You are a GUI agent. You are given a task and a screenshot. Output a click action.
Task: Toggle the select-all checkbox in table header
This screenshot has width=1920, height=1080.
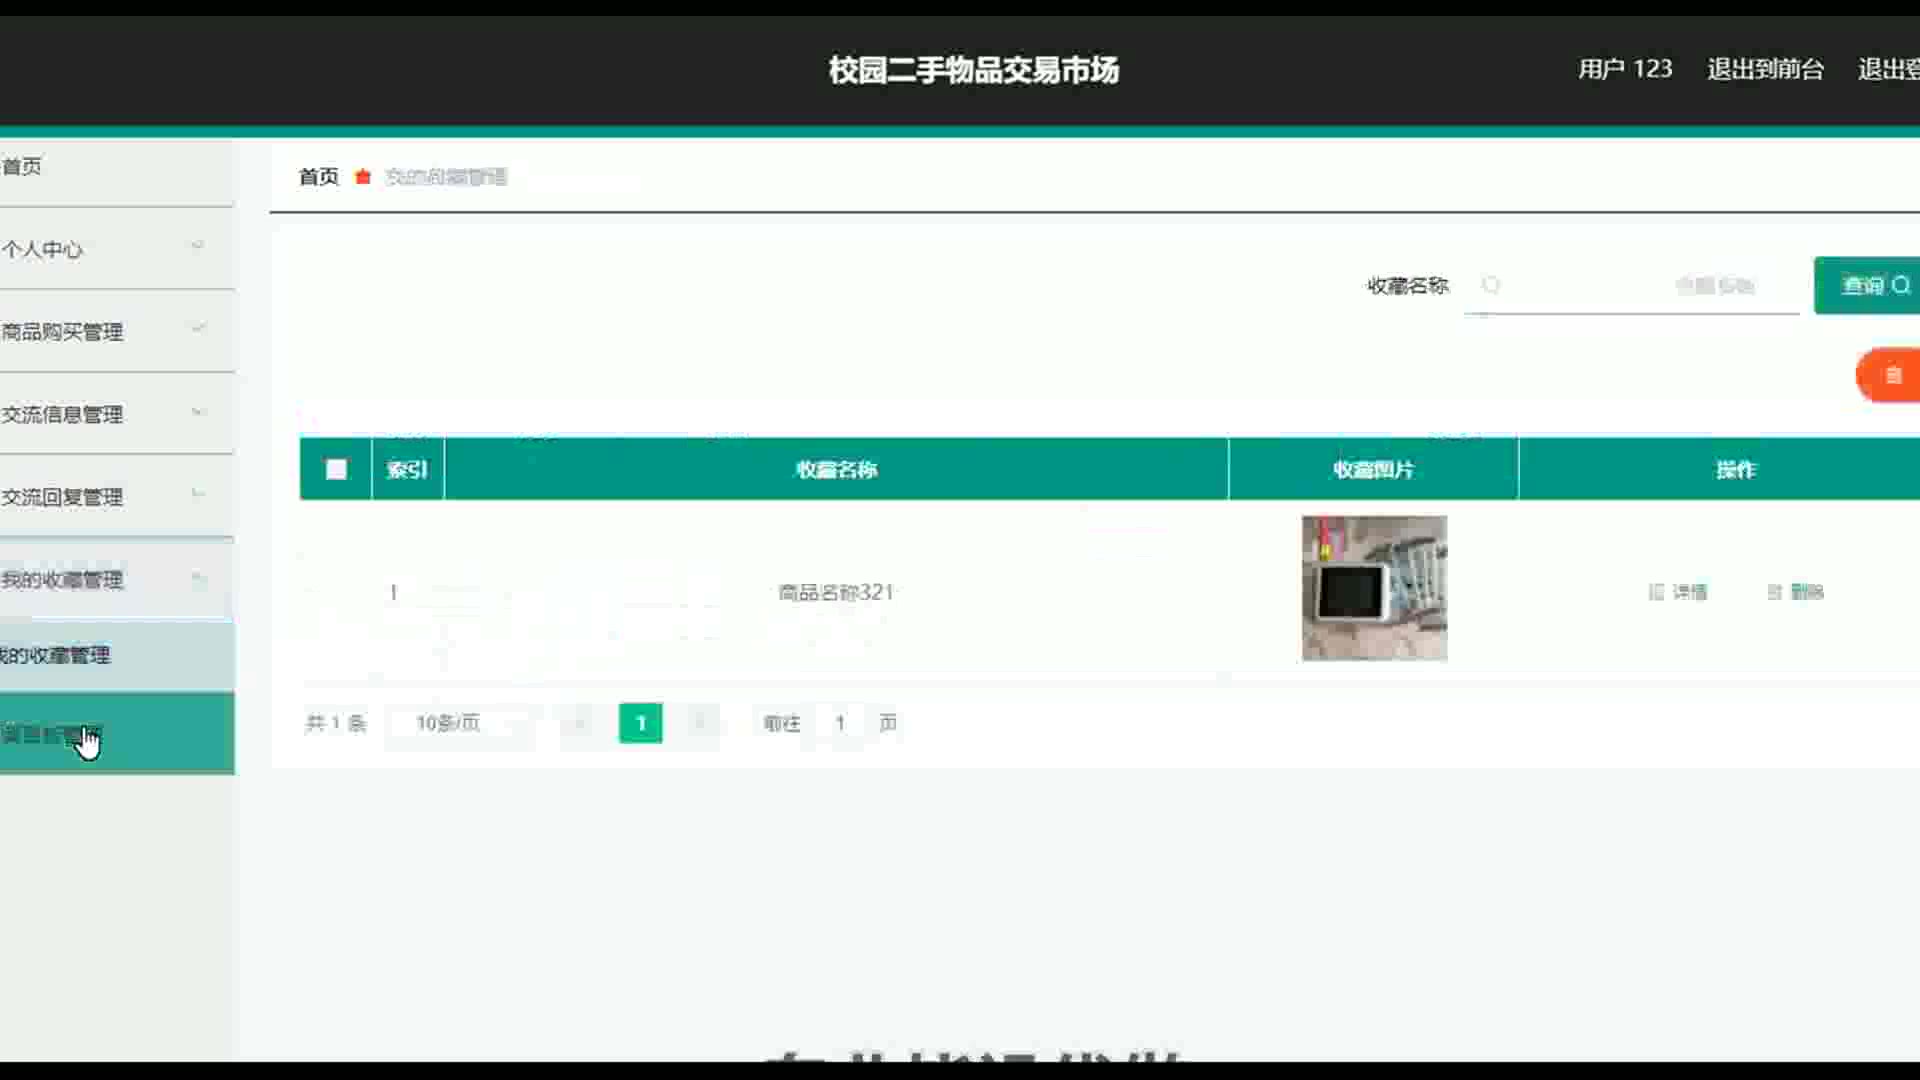click(336, 469)
